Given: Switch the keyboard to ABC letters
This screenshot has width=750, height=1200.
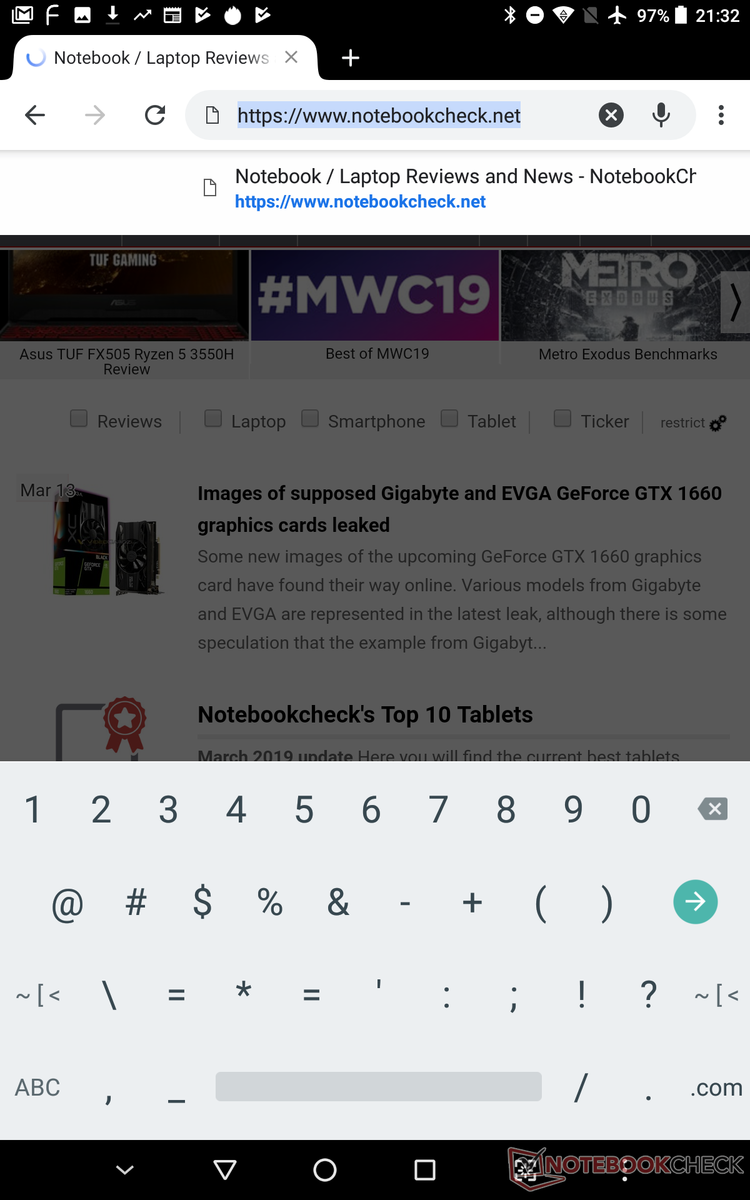Looking at the screenshot, I should (38, 1087).
